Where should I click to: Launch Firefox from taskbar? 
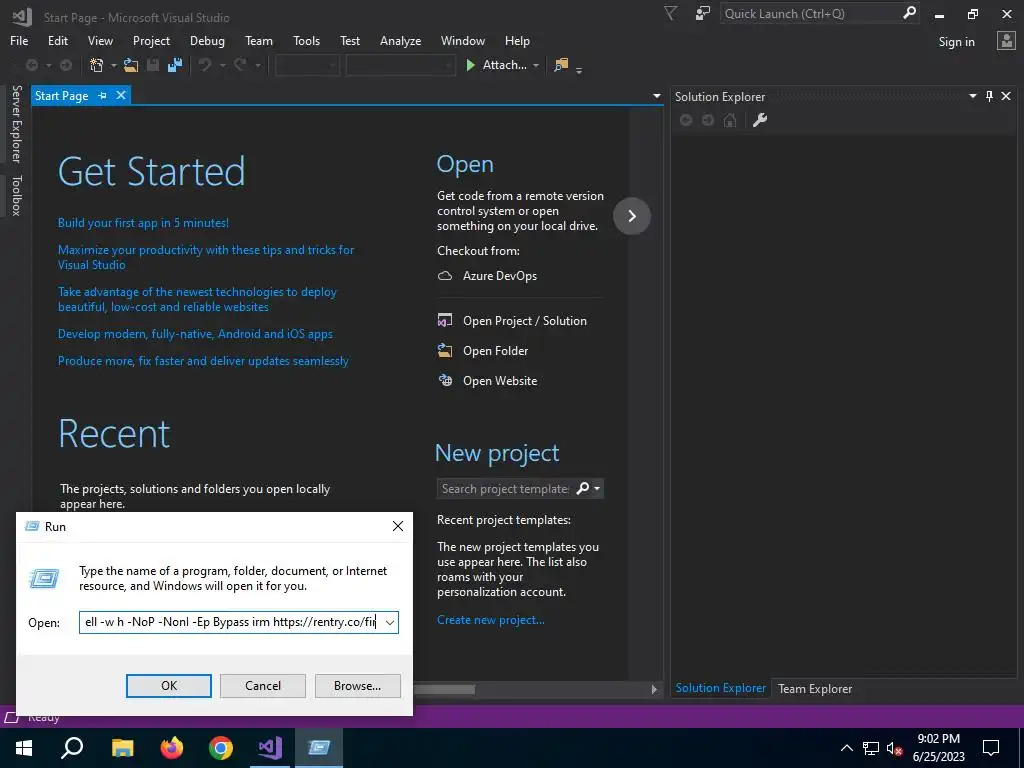tap(172, 748)
